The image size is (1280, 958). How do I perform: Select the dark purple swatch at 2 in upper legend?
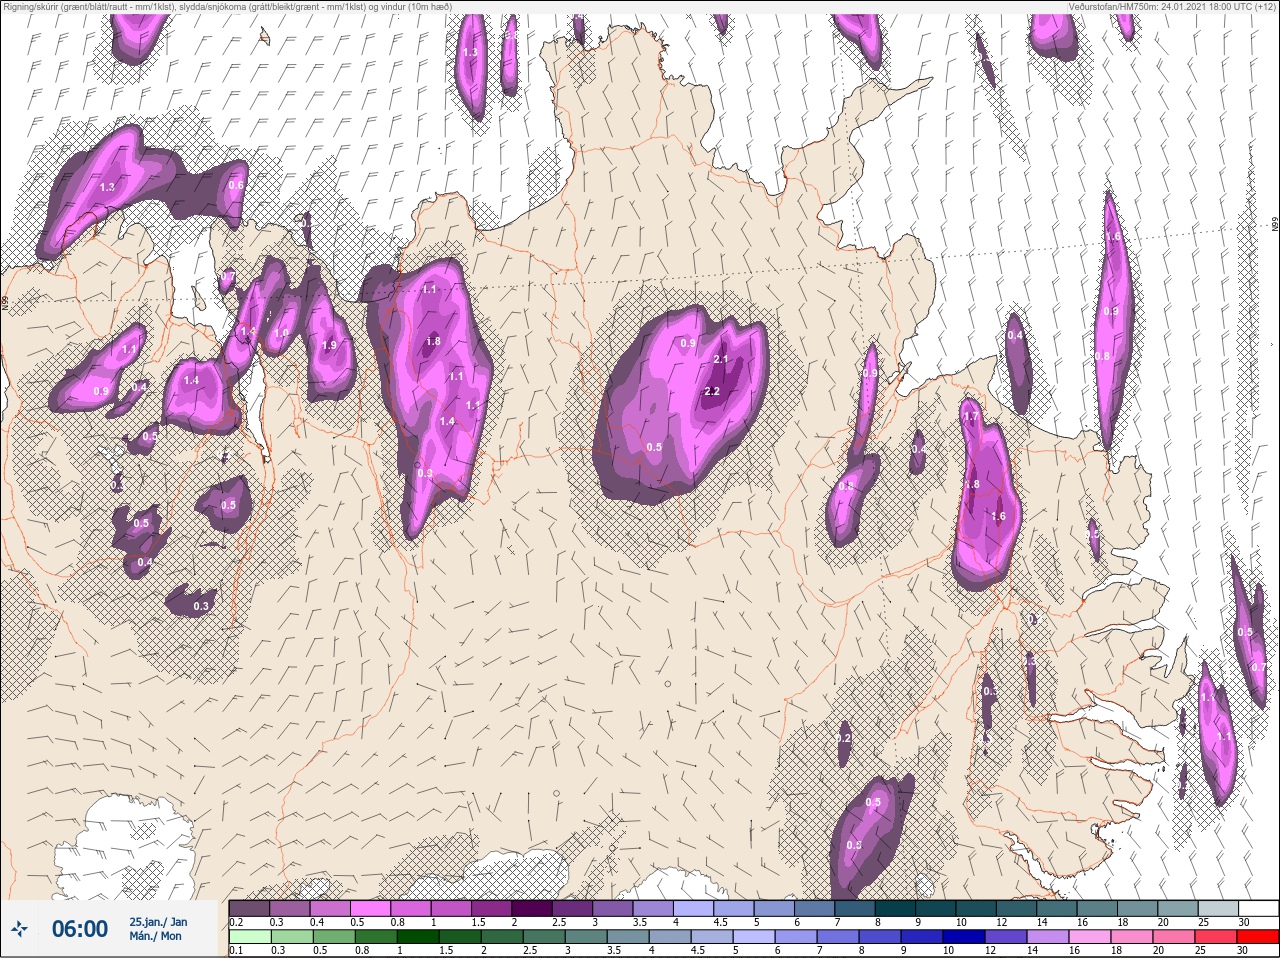pyautogui.click(x=532, y=908)
